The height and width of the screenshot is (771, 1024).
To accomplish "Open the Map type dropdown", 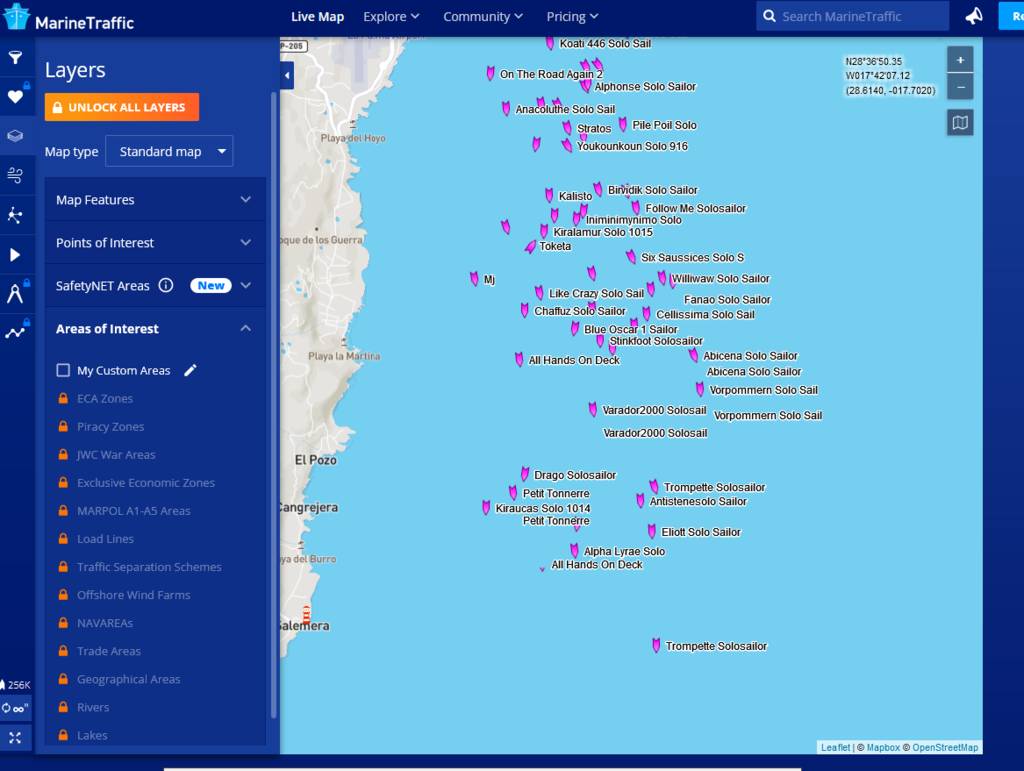I will click(169, 151).
